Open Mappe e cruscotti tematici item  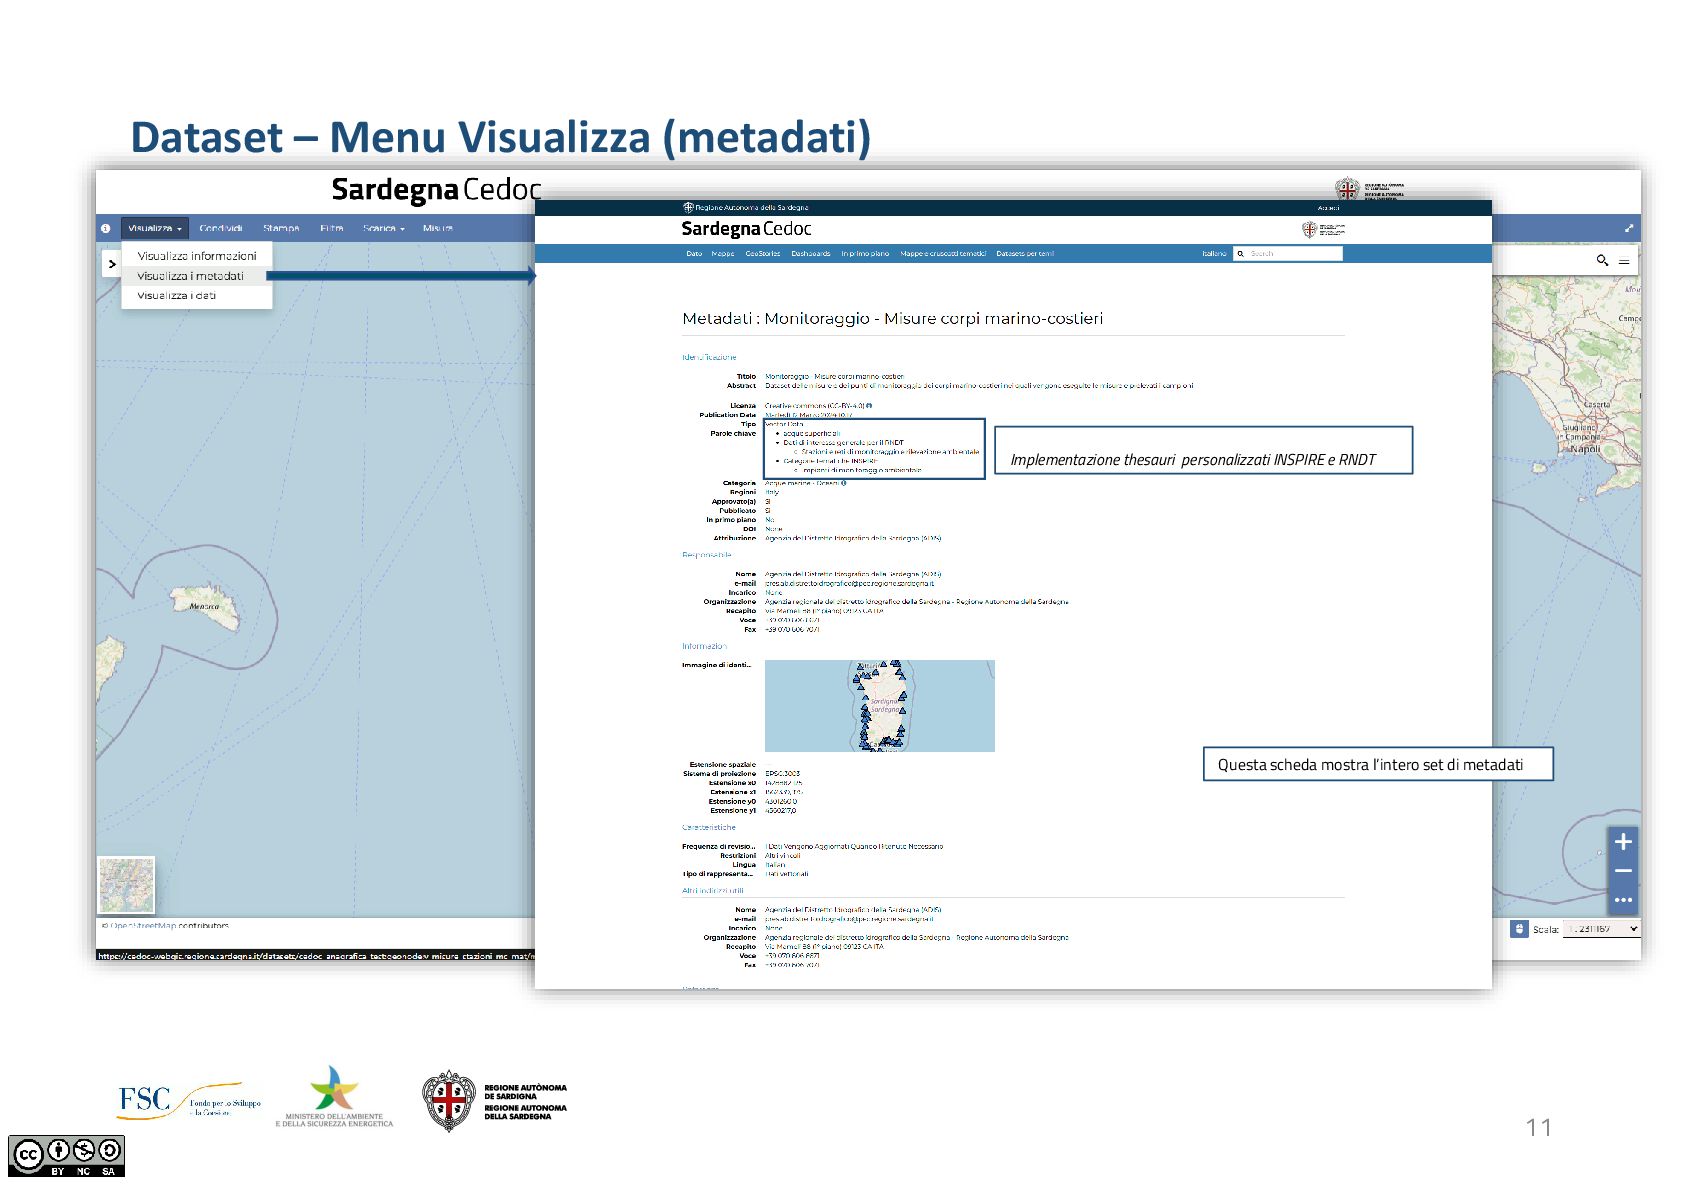point(943,254)
